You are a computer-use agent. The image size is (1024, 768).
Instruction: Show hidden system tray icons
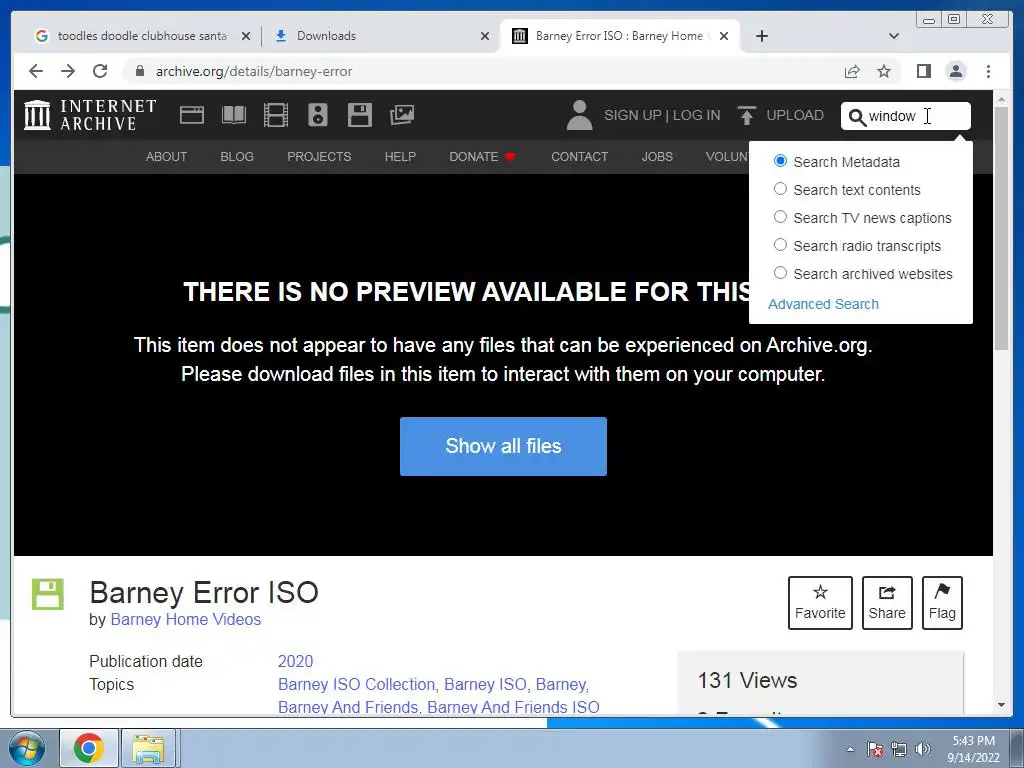click(850, 749)
